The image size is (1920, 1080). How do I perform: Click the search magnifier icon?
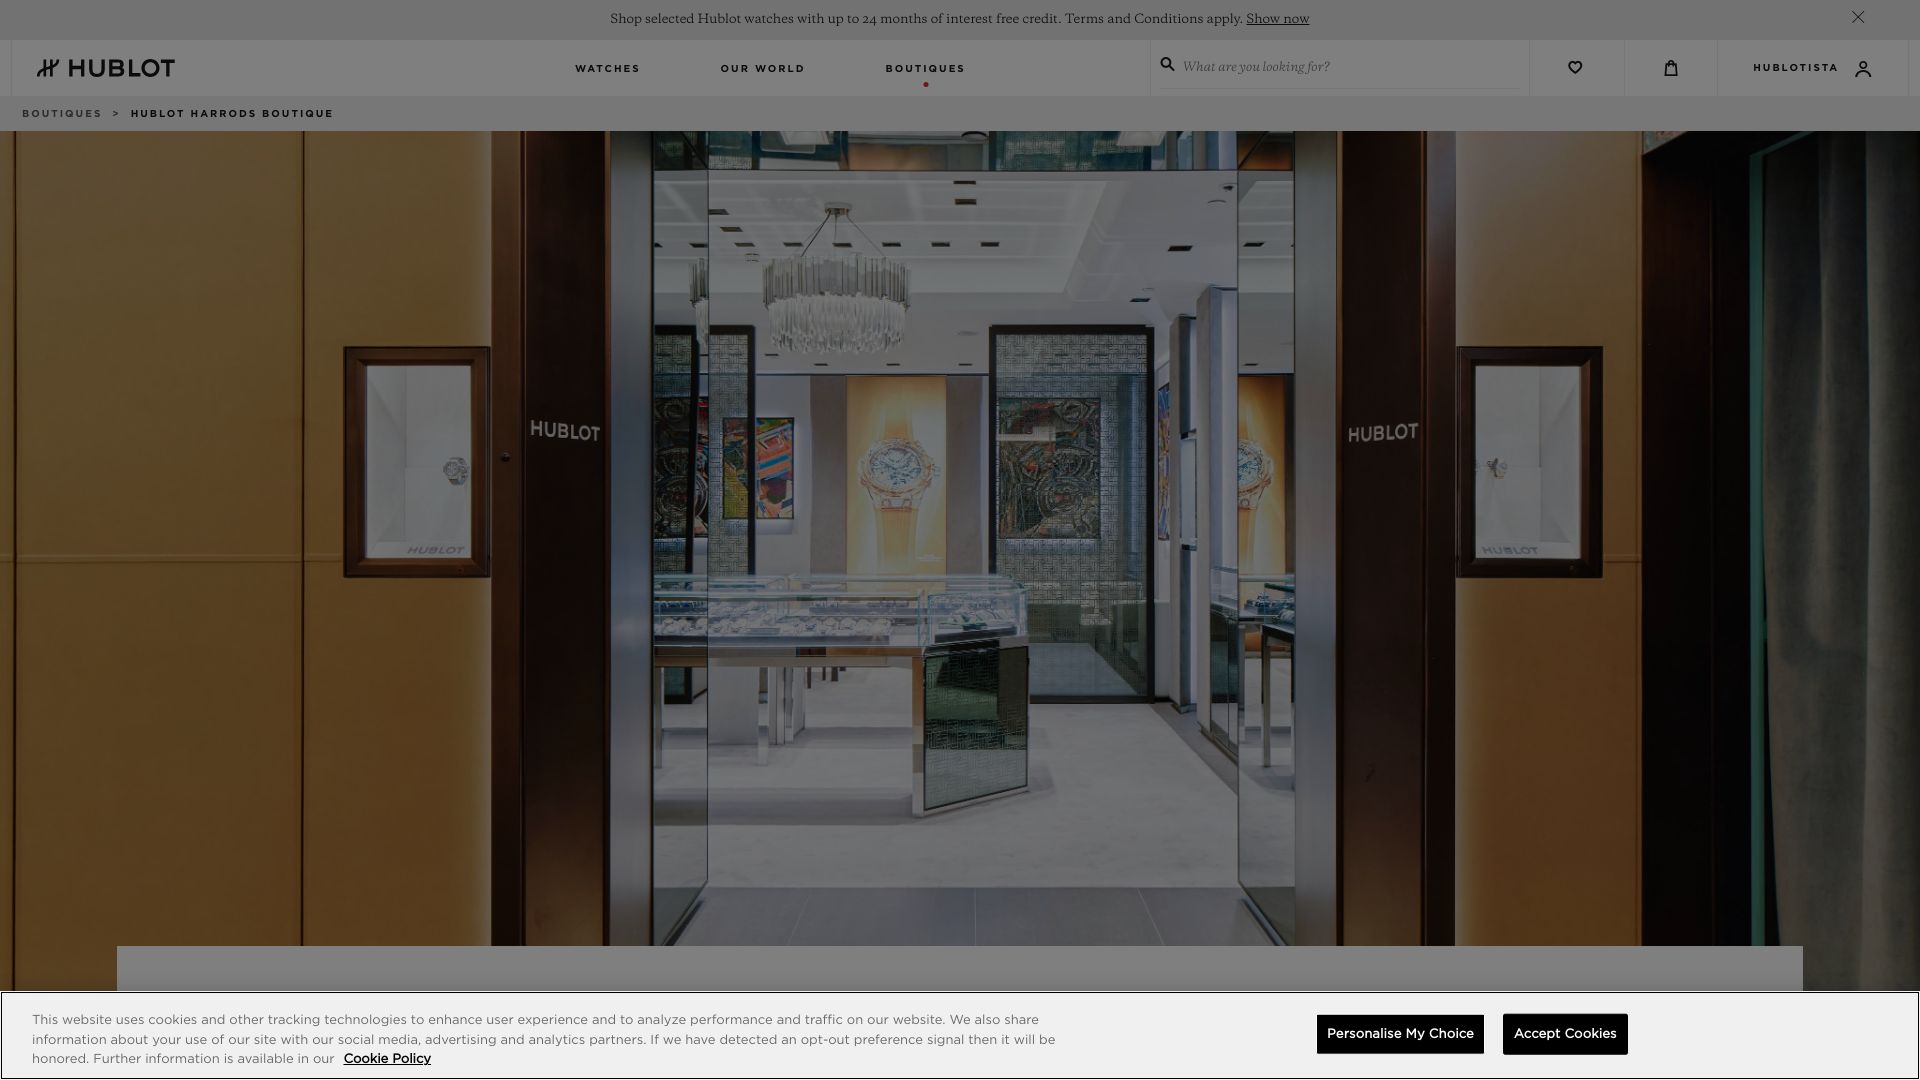[x=1167, y=64]
